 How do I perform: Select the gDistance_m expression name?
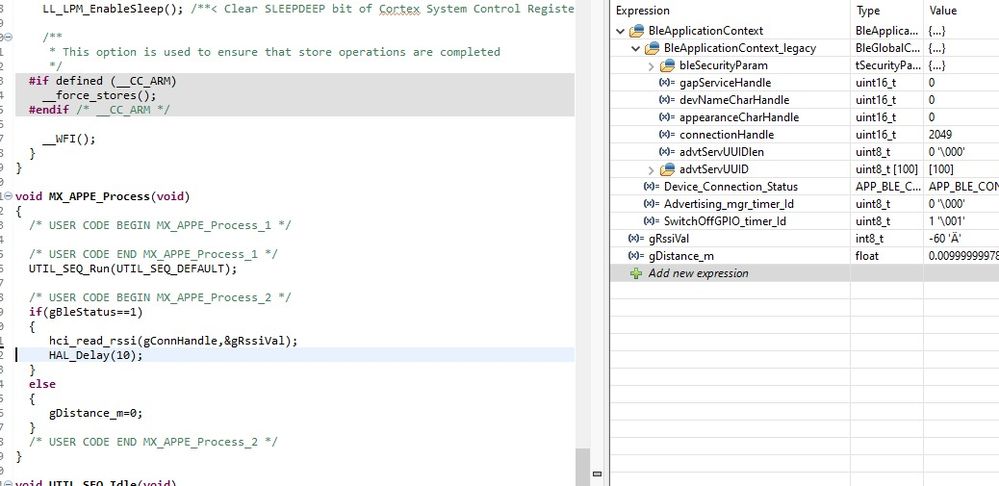(x=681, y=256)
